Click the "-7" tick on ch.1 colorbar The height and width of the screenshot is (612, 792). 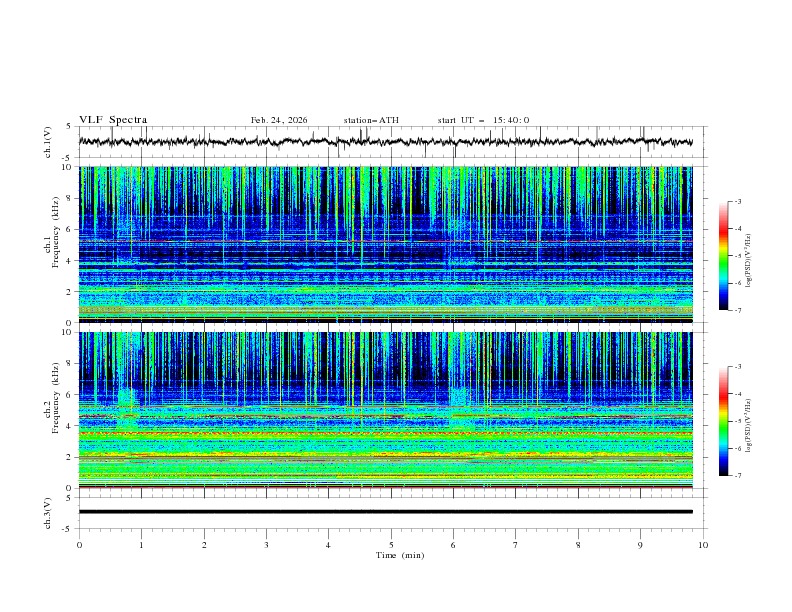(737, 310)
